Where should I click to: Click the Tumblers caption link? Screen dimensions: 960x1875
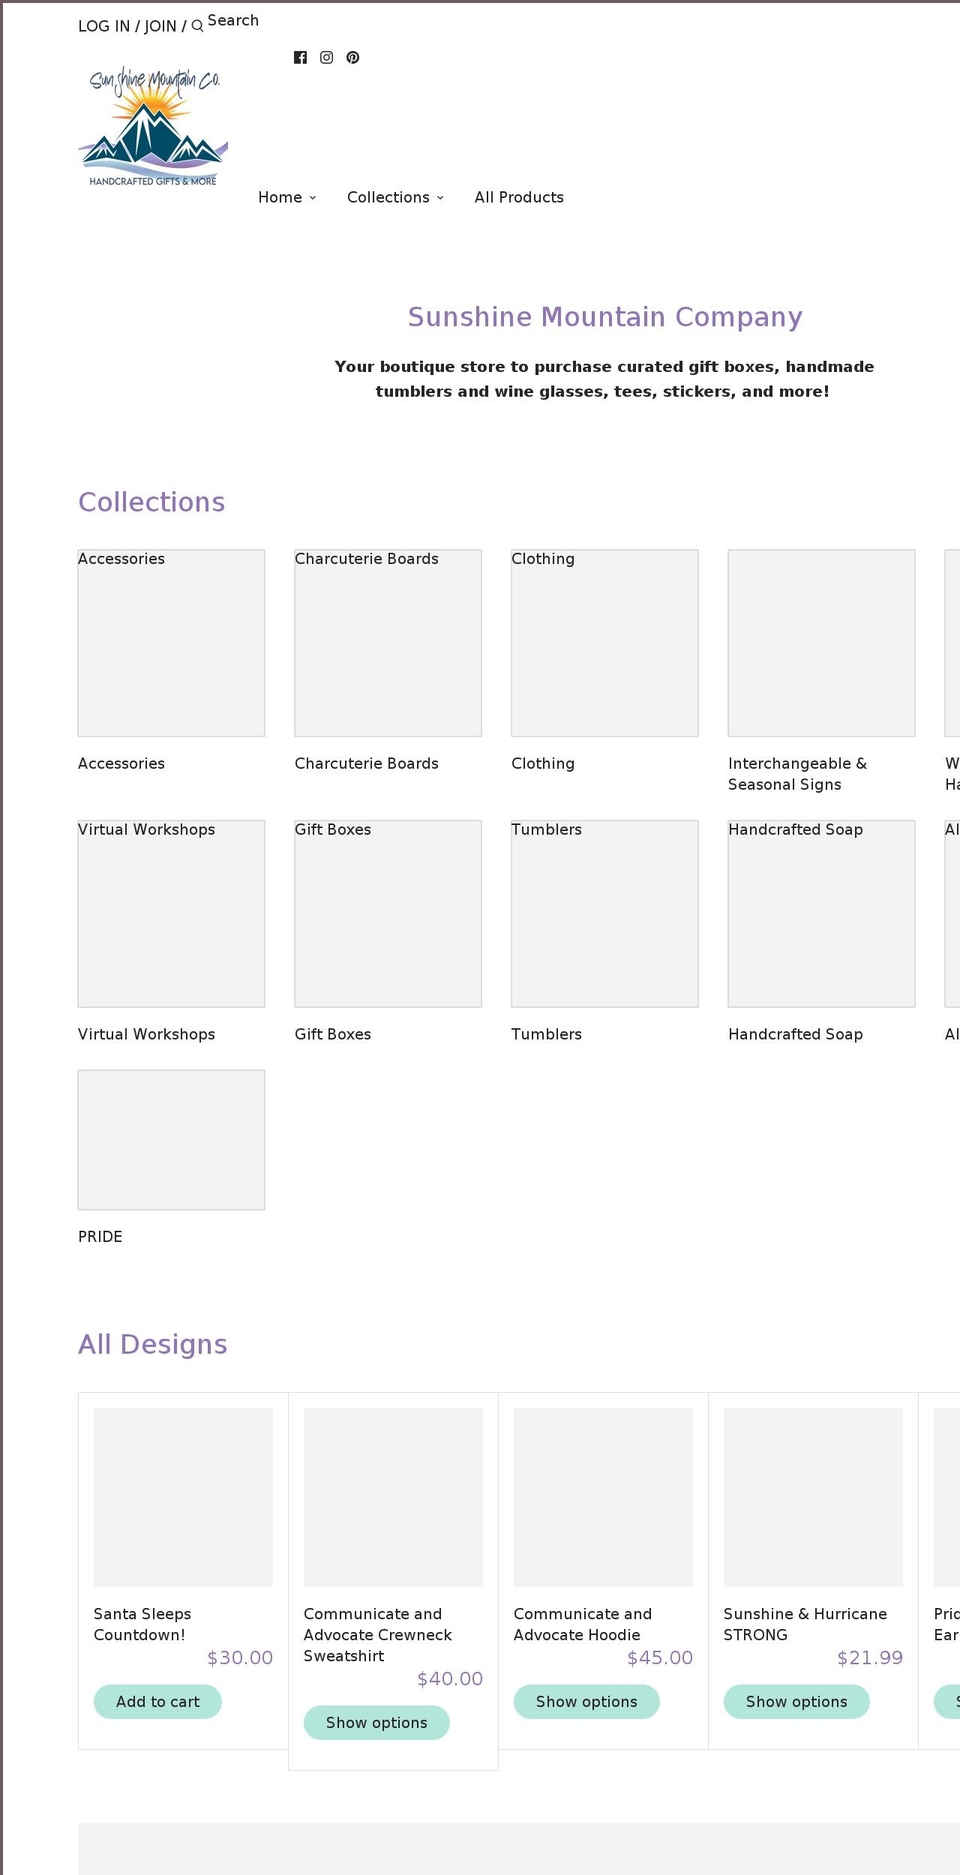[546, 1035]
